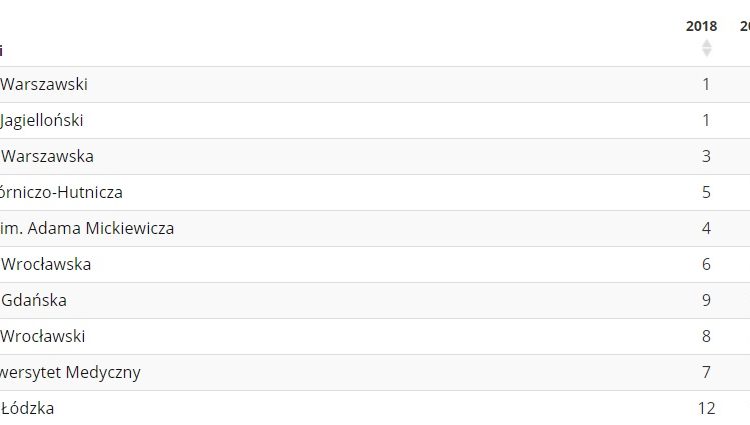The height and width of the screenshot is (425, 750).
Task: Click the 2018 rank 4 cell
Action: [706, 228]
